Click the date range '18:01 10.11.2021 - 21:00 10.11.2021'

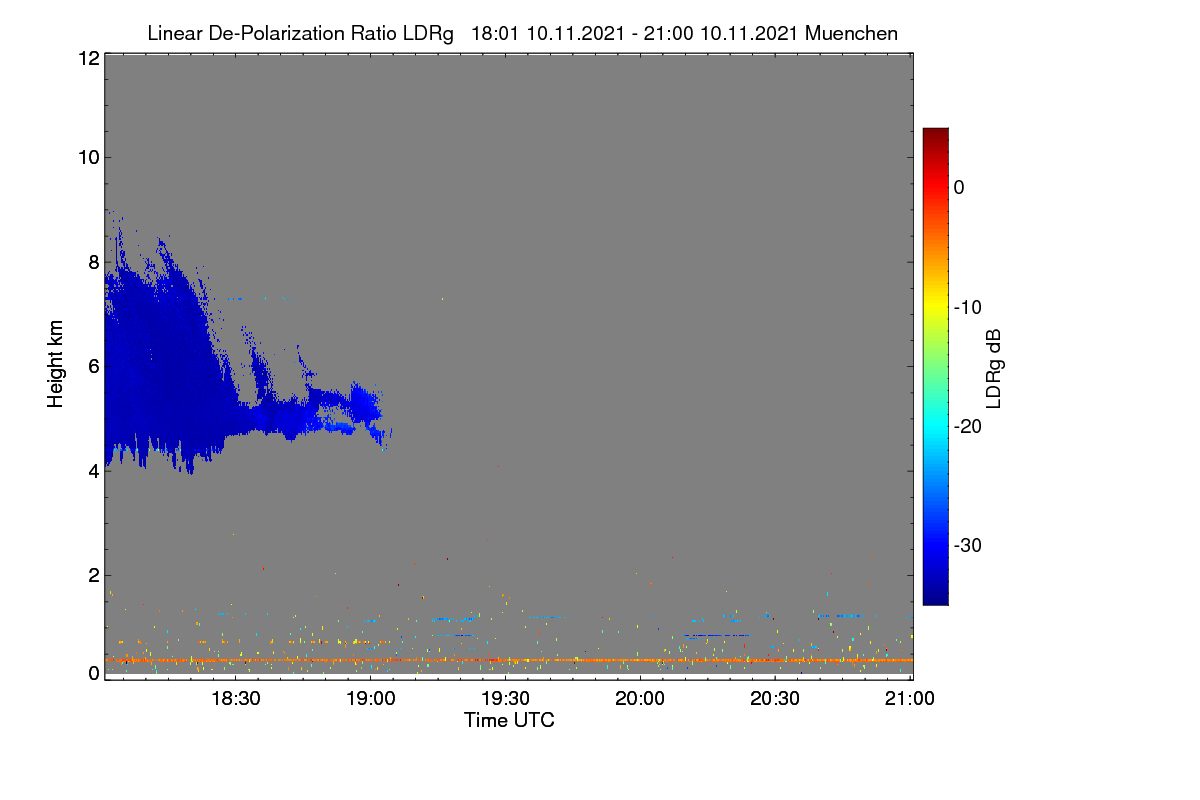(633, 34)
